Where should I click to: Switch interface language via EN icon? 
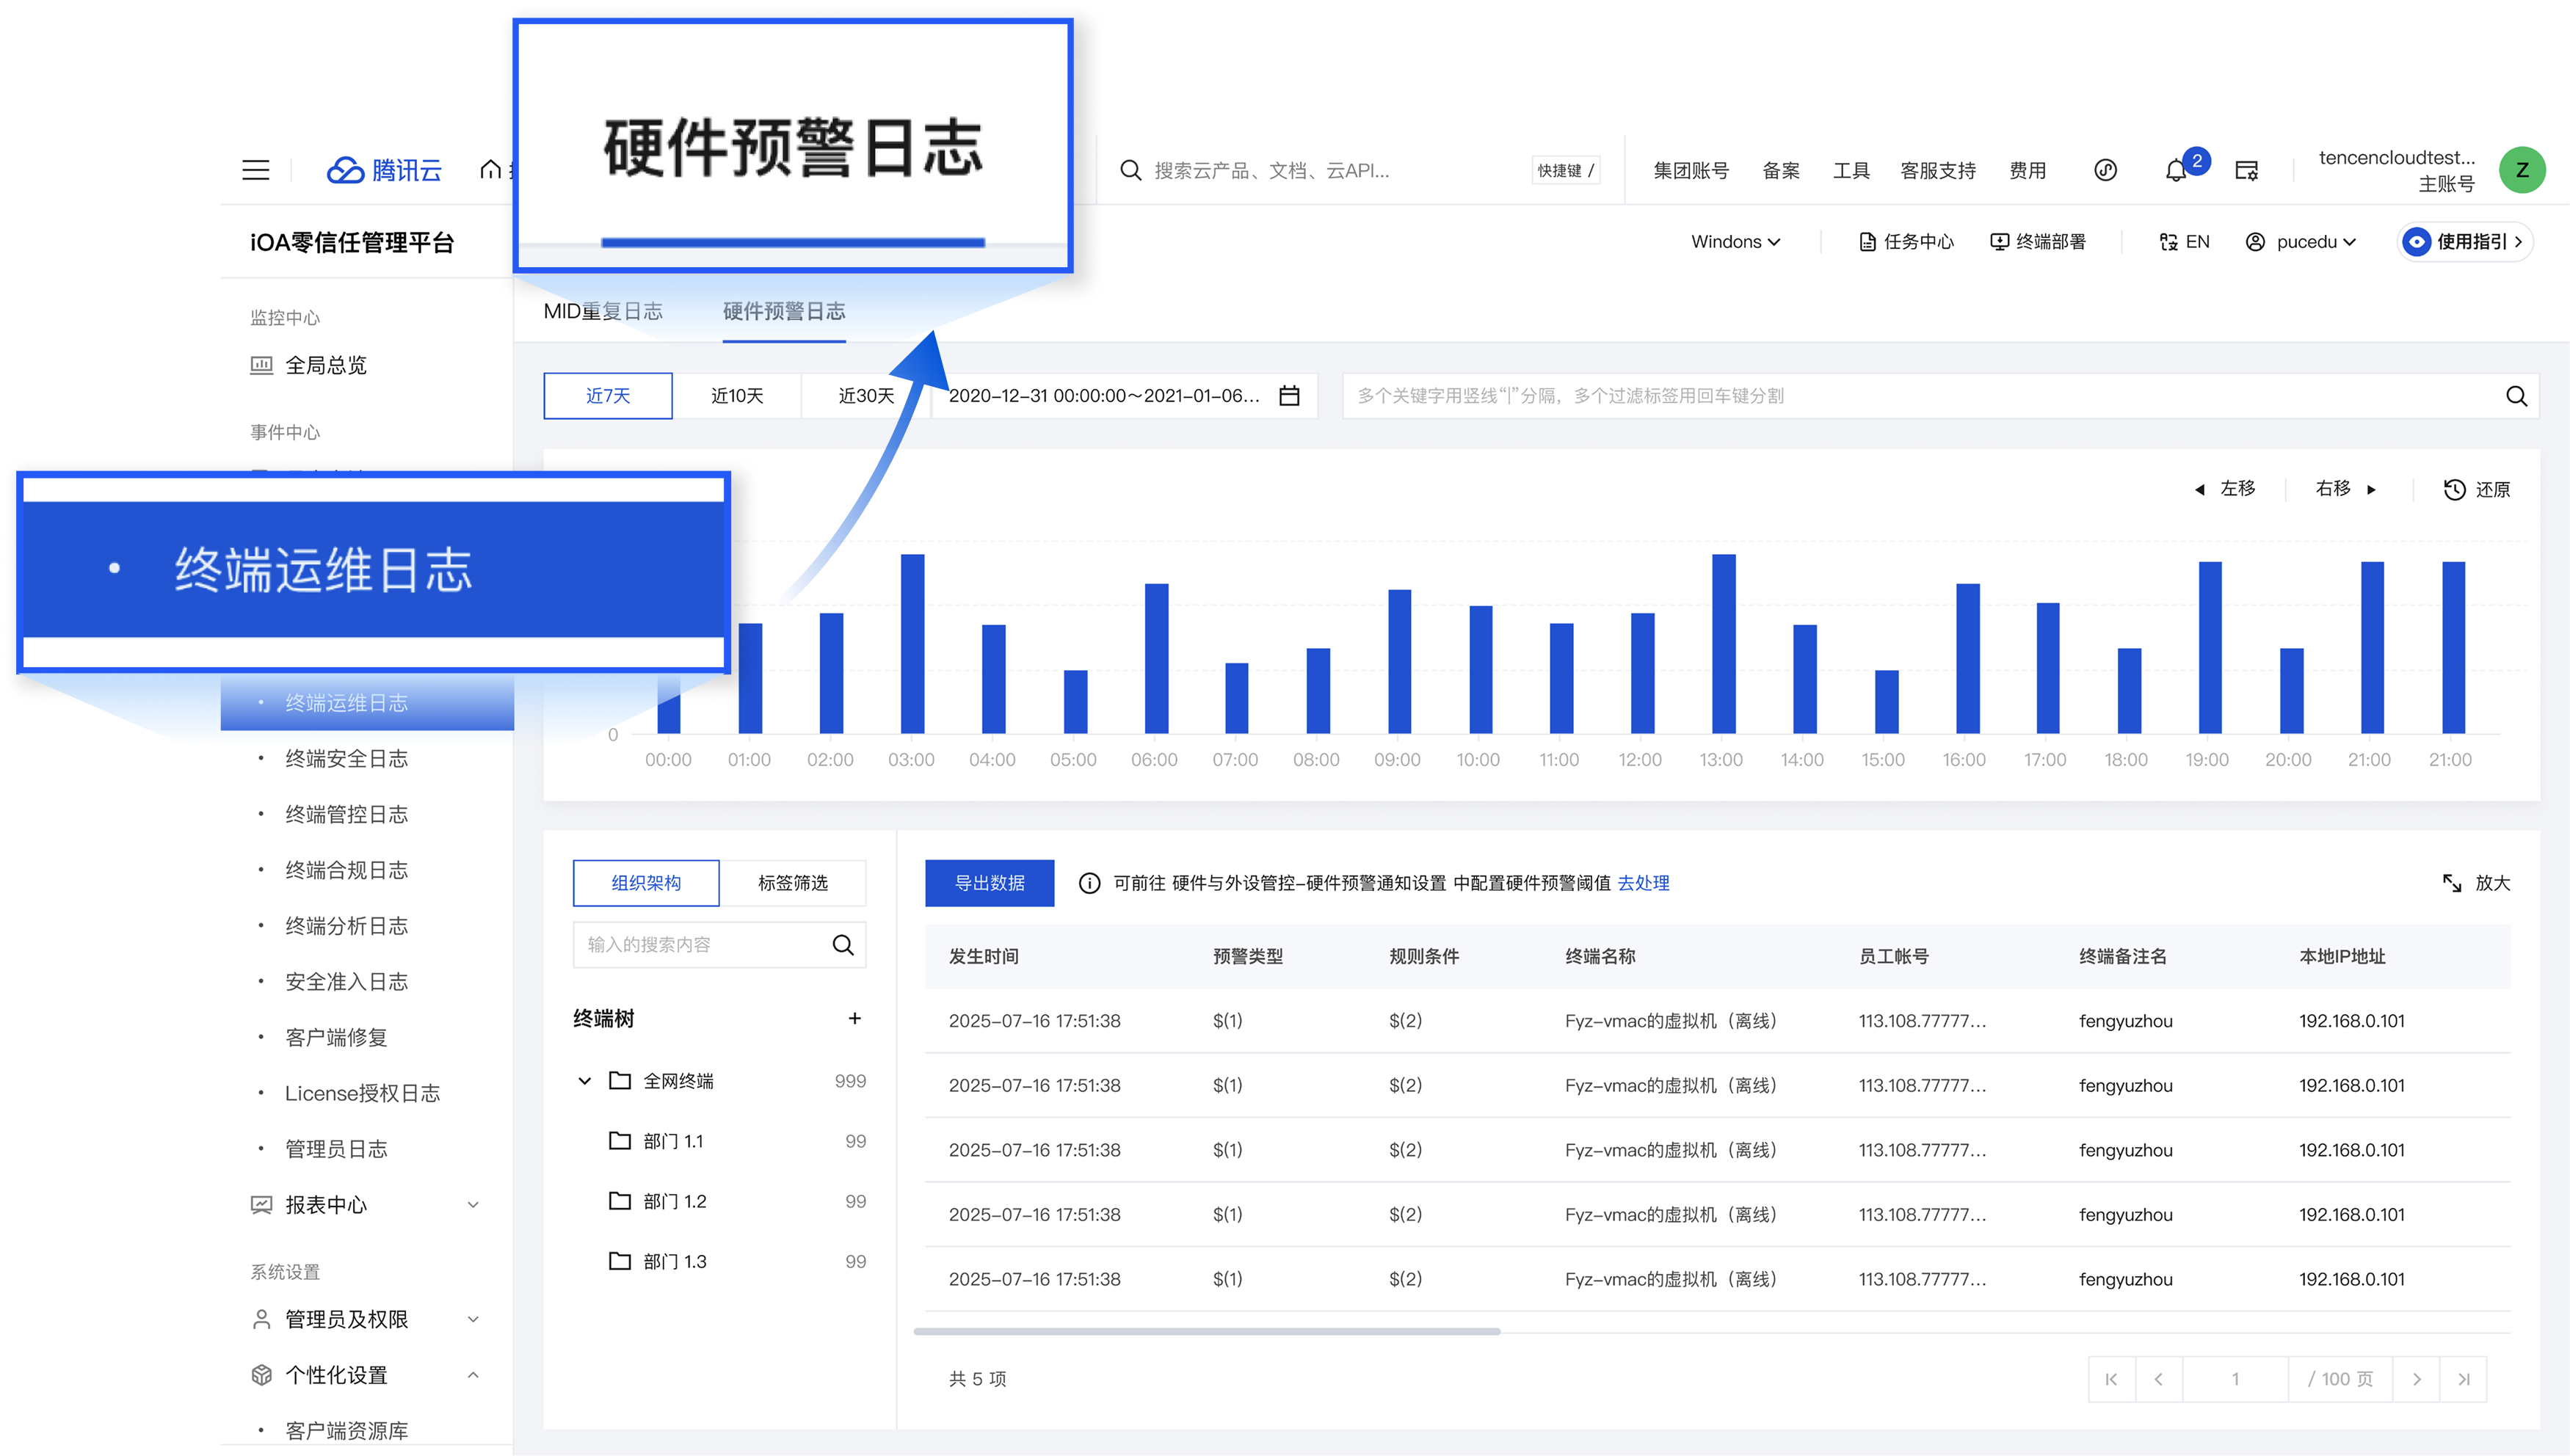pos(2184,241)
